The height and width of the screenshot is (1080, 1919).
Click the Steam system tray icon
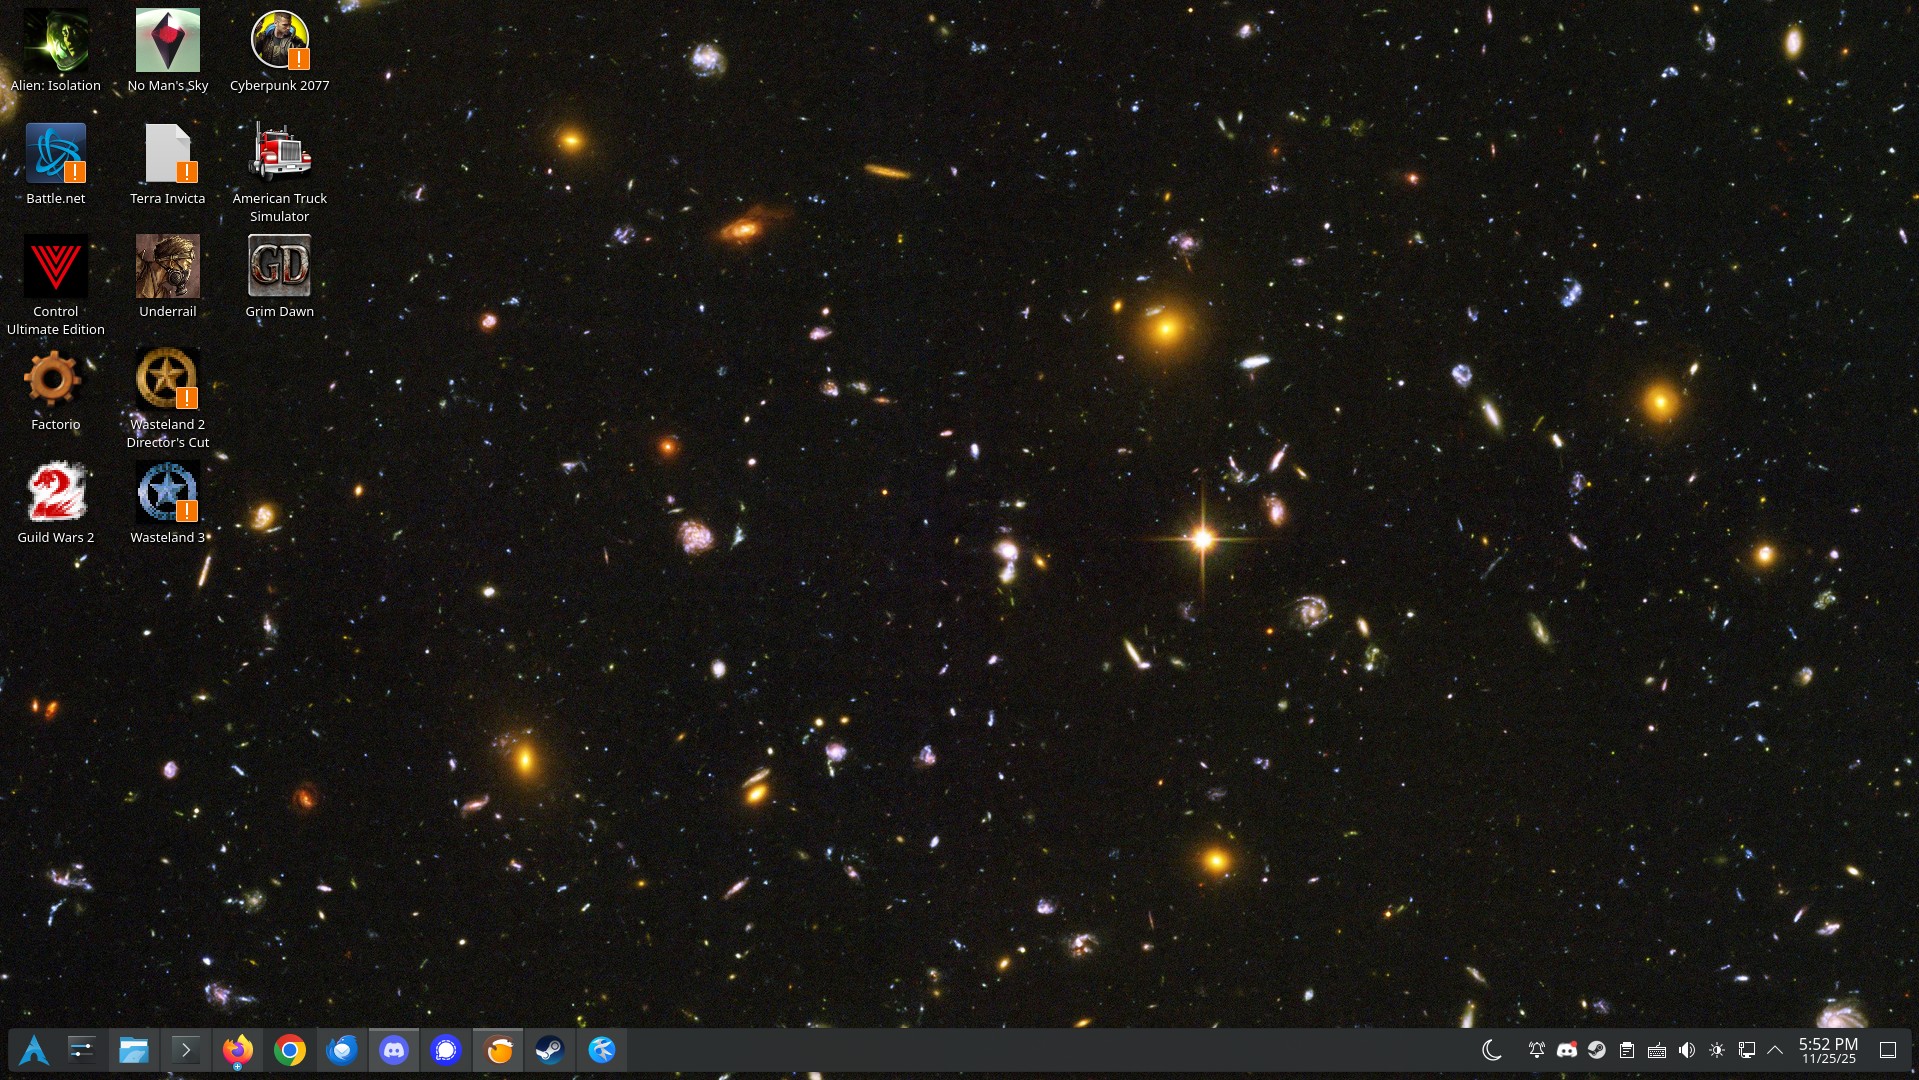[x=1597, y=1050]
